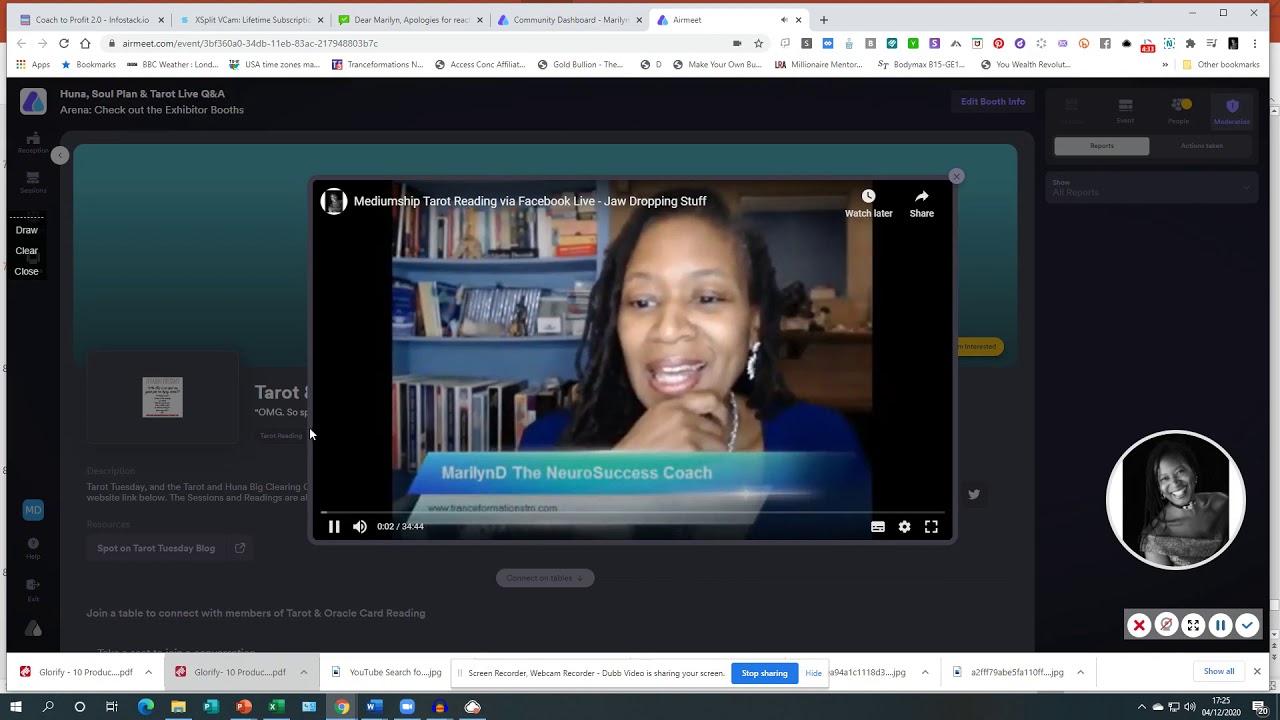1280x720 pixels.
Task: Click Edit Booth Info button
Action: (993, 101)
